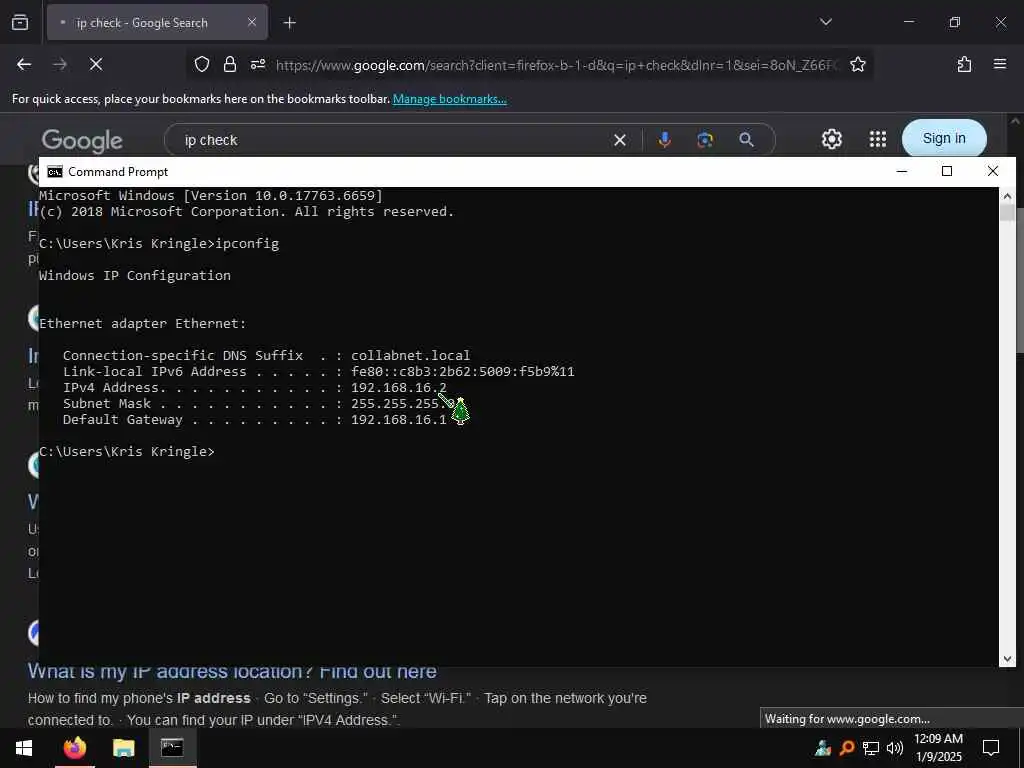
Task: Click Firefox icon in the taskbar
Action: (74, 748)
